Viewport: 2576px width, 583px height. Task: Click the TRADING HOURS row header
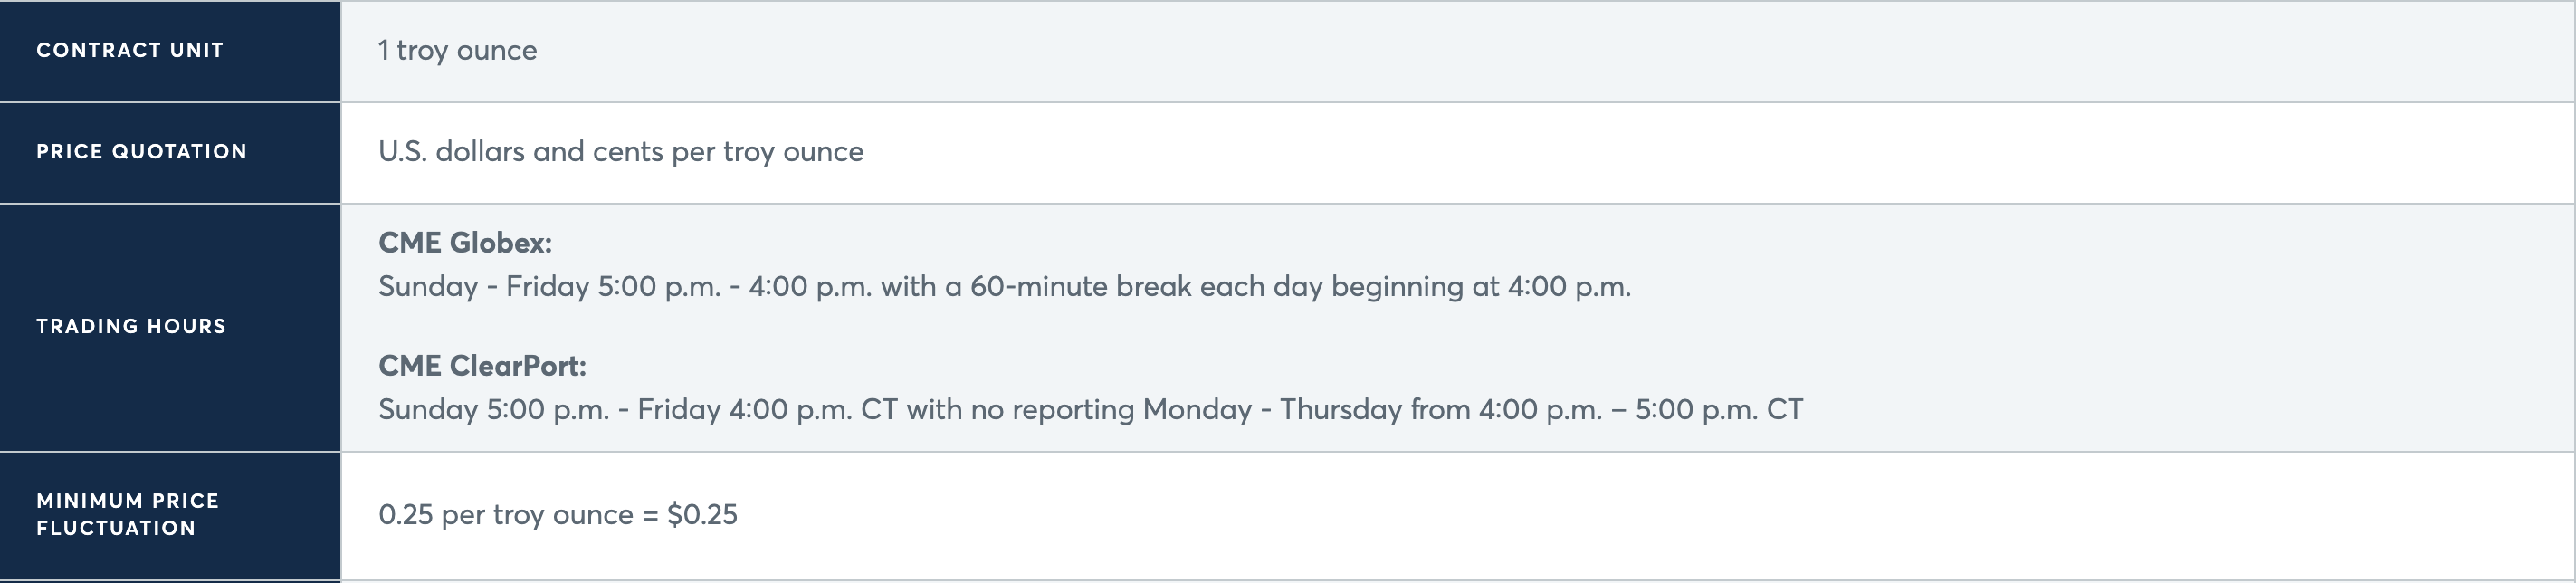(131, 326)
